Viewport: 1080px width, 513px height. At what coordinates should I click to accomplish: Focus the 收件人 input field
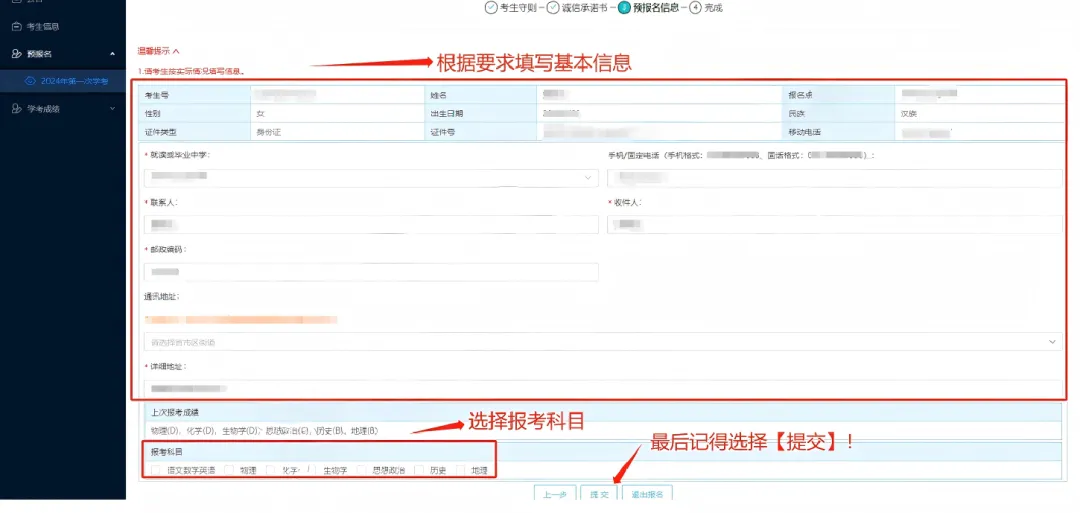coord(834,224)
